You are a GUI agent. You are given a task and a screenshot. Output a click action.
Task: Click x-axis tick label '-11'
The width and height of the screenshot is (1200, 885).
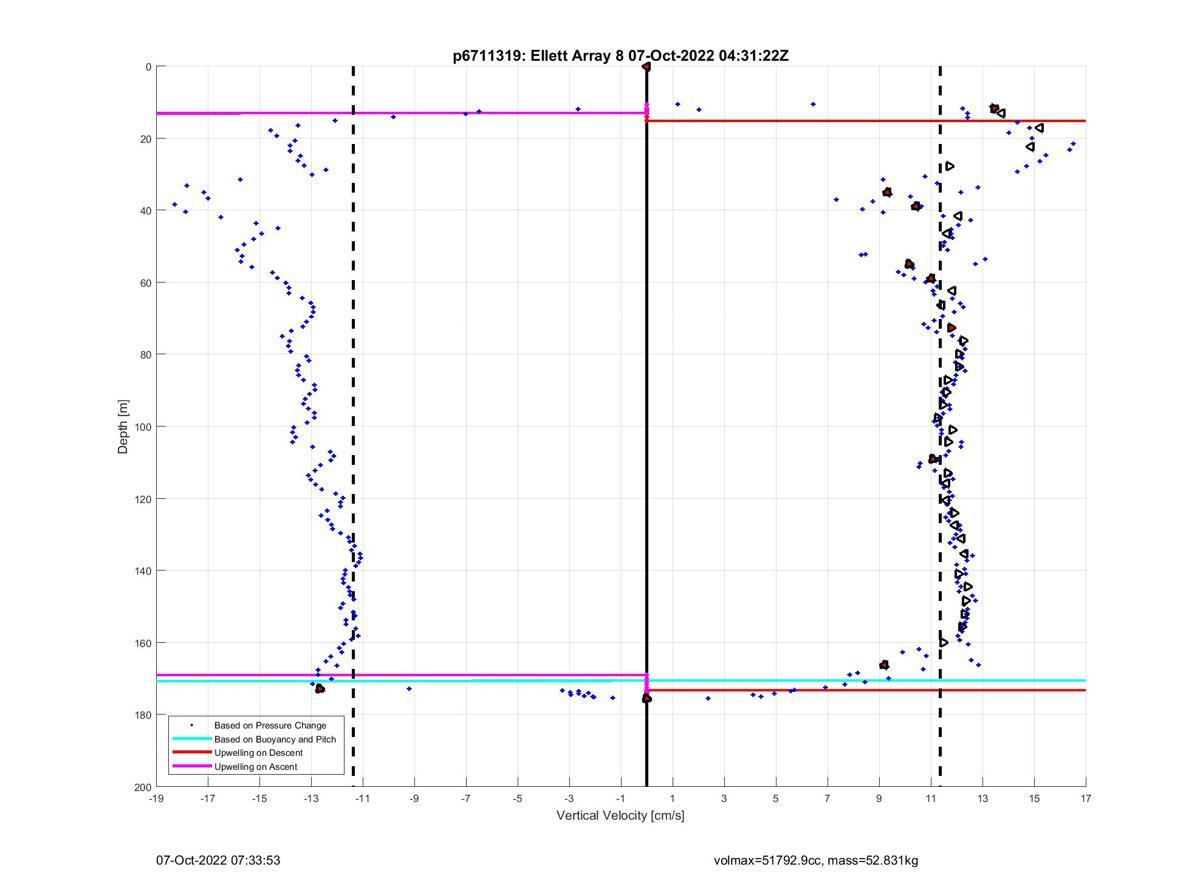click(x=362, y=798)
